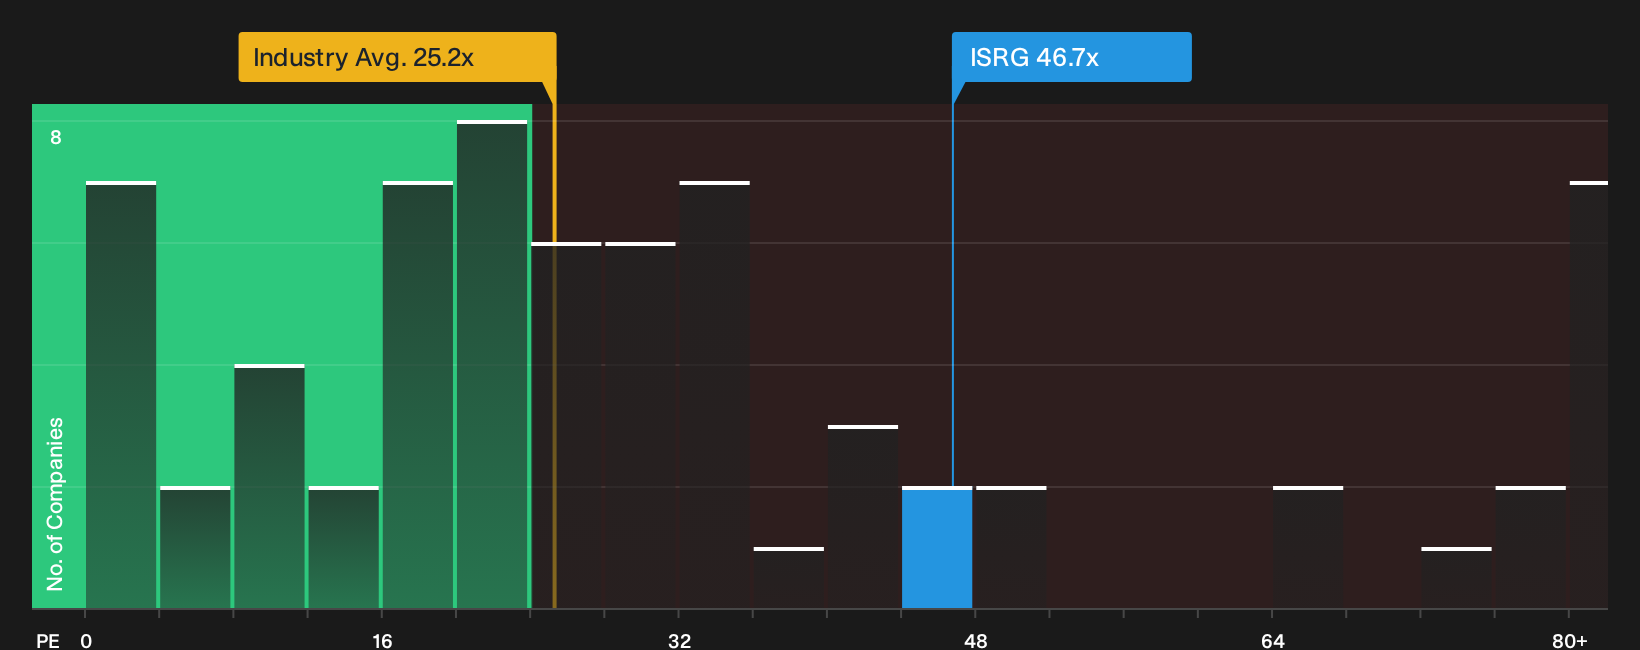The width and height of the screenshot is (1640, 650).
Task: Click the orange industry average vertical line
Action: click(554, 355)
